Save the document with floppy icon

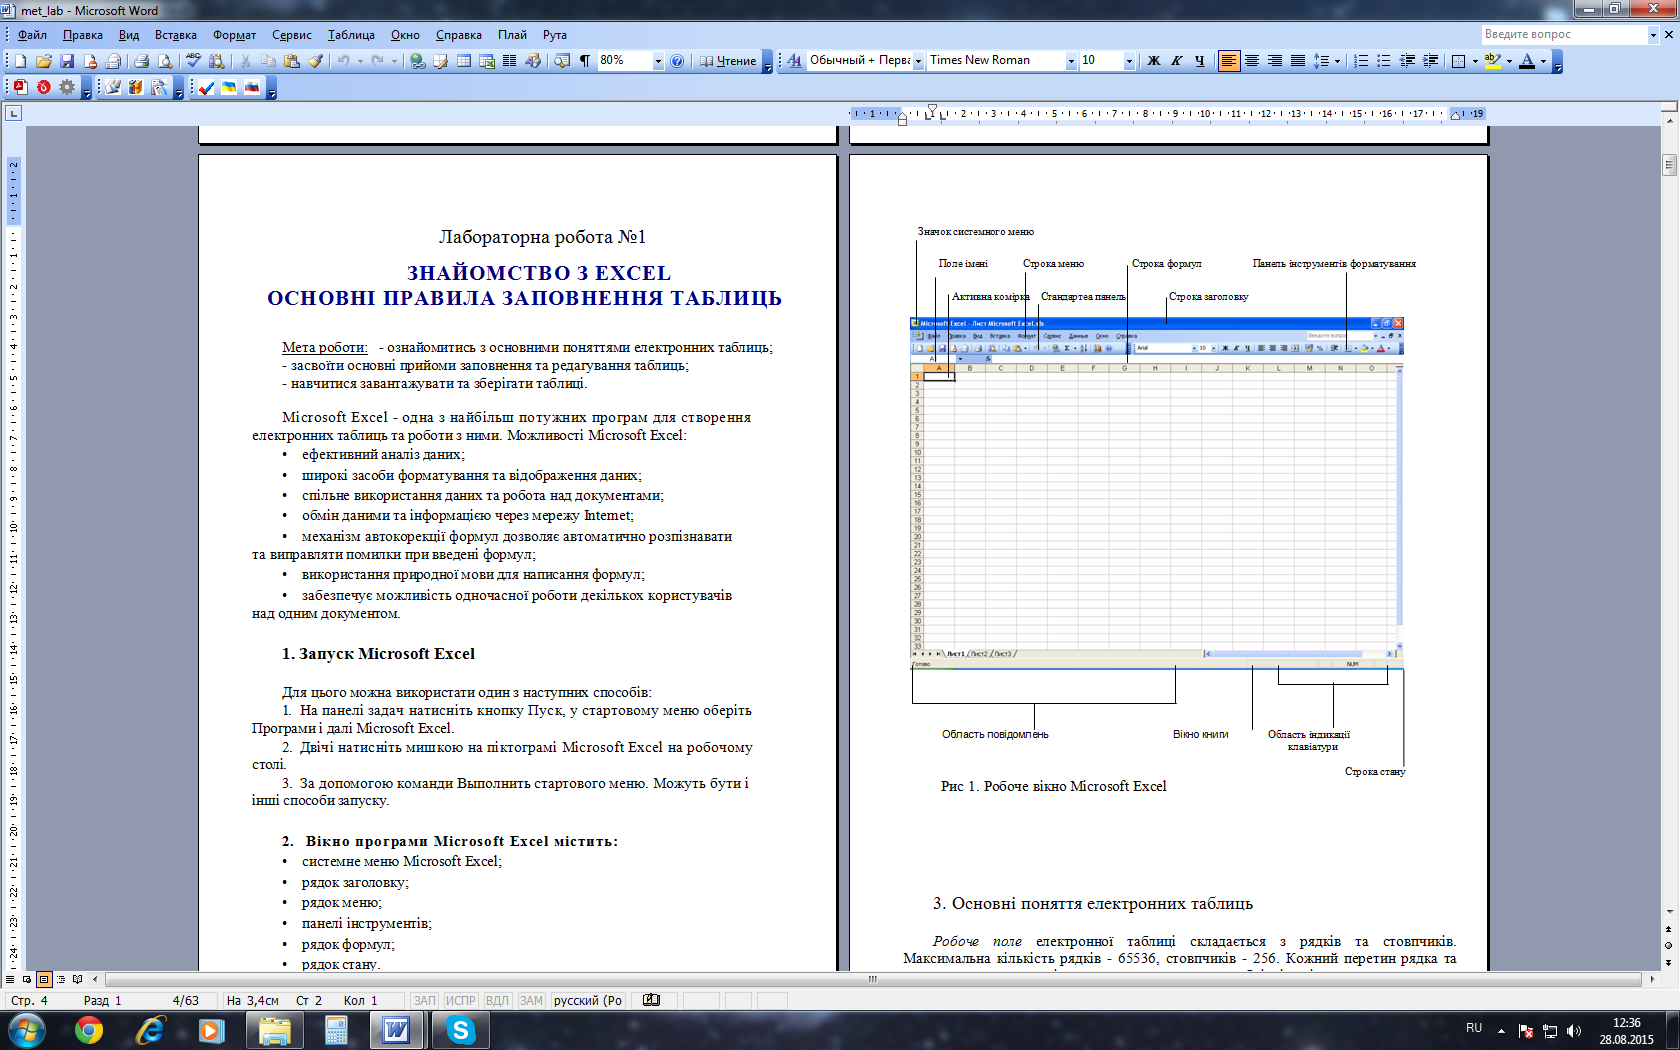click(x=67, y=61)
